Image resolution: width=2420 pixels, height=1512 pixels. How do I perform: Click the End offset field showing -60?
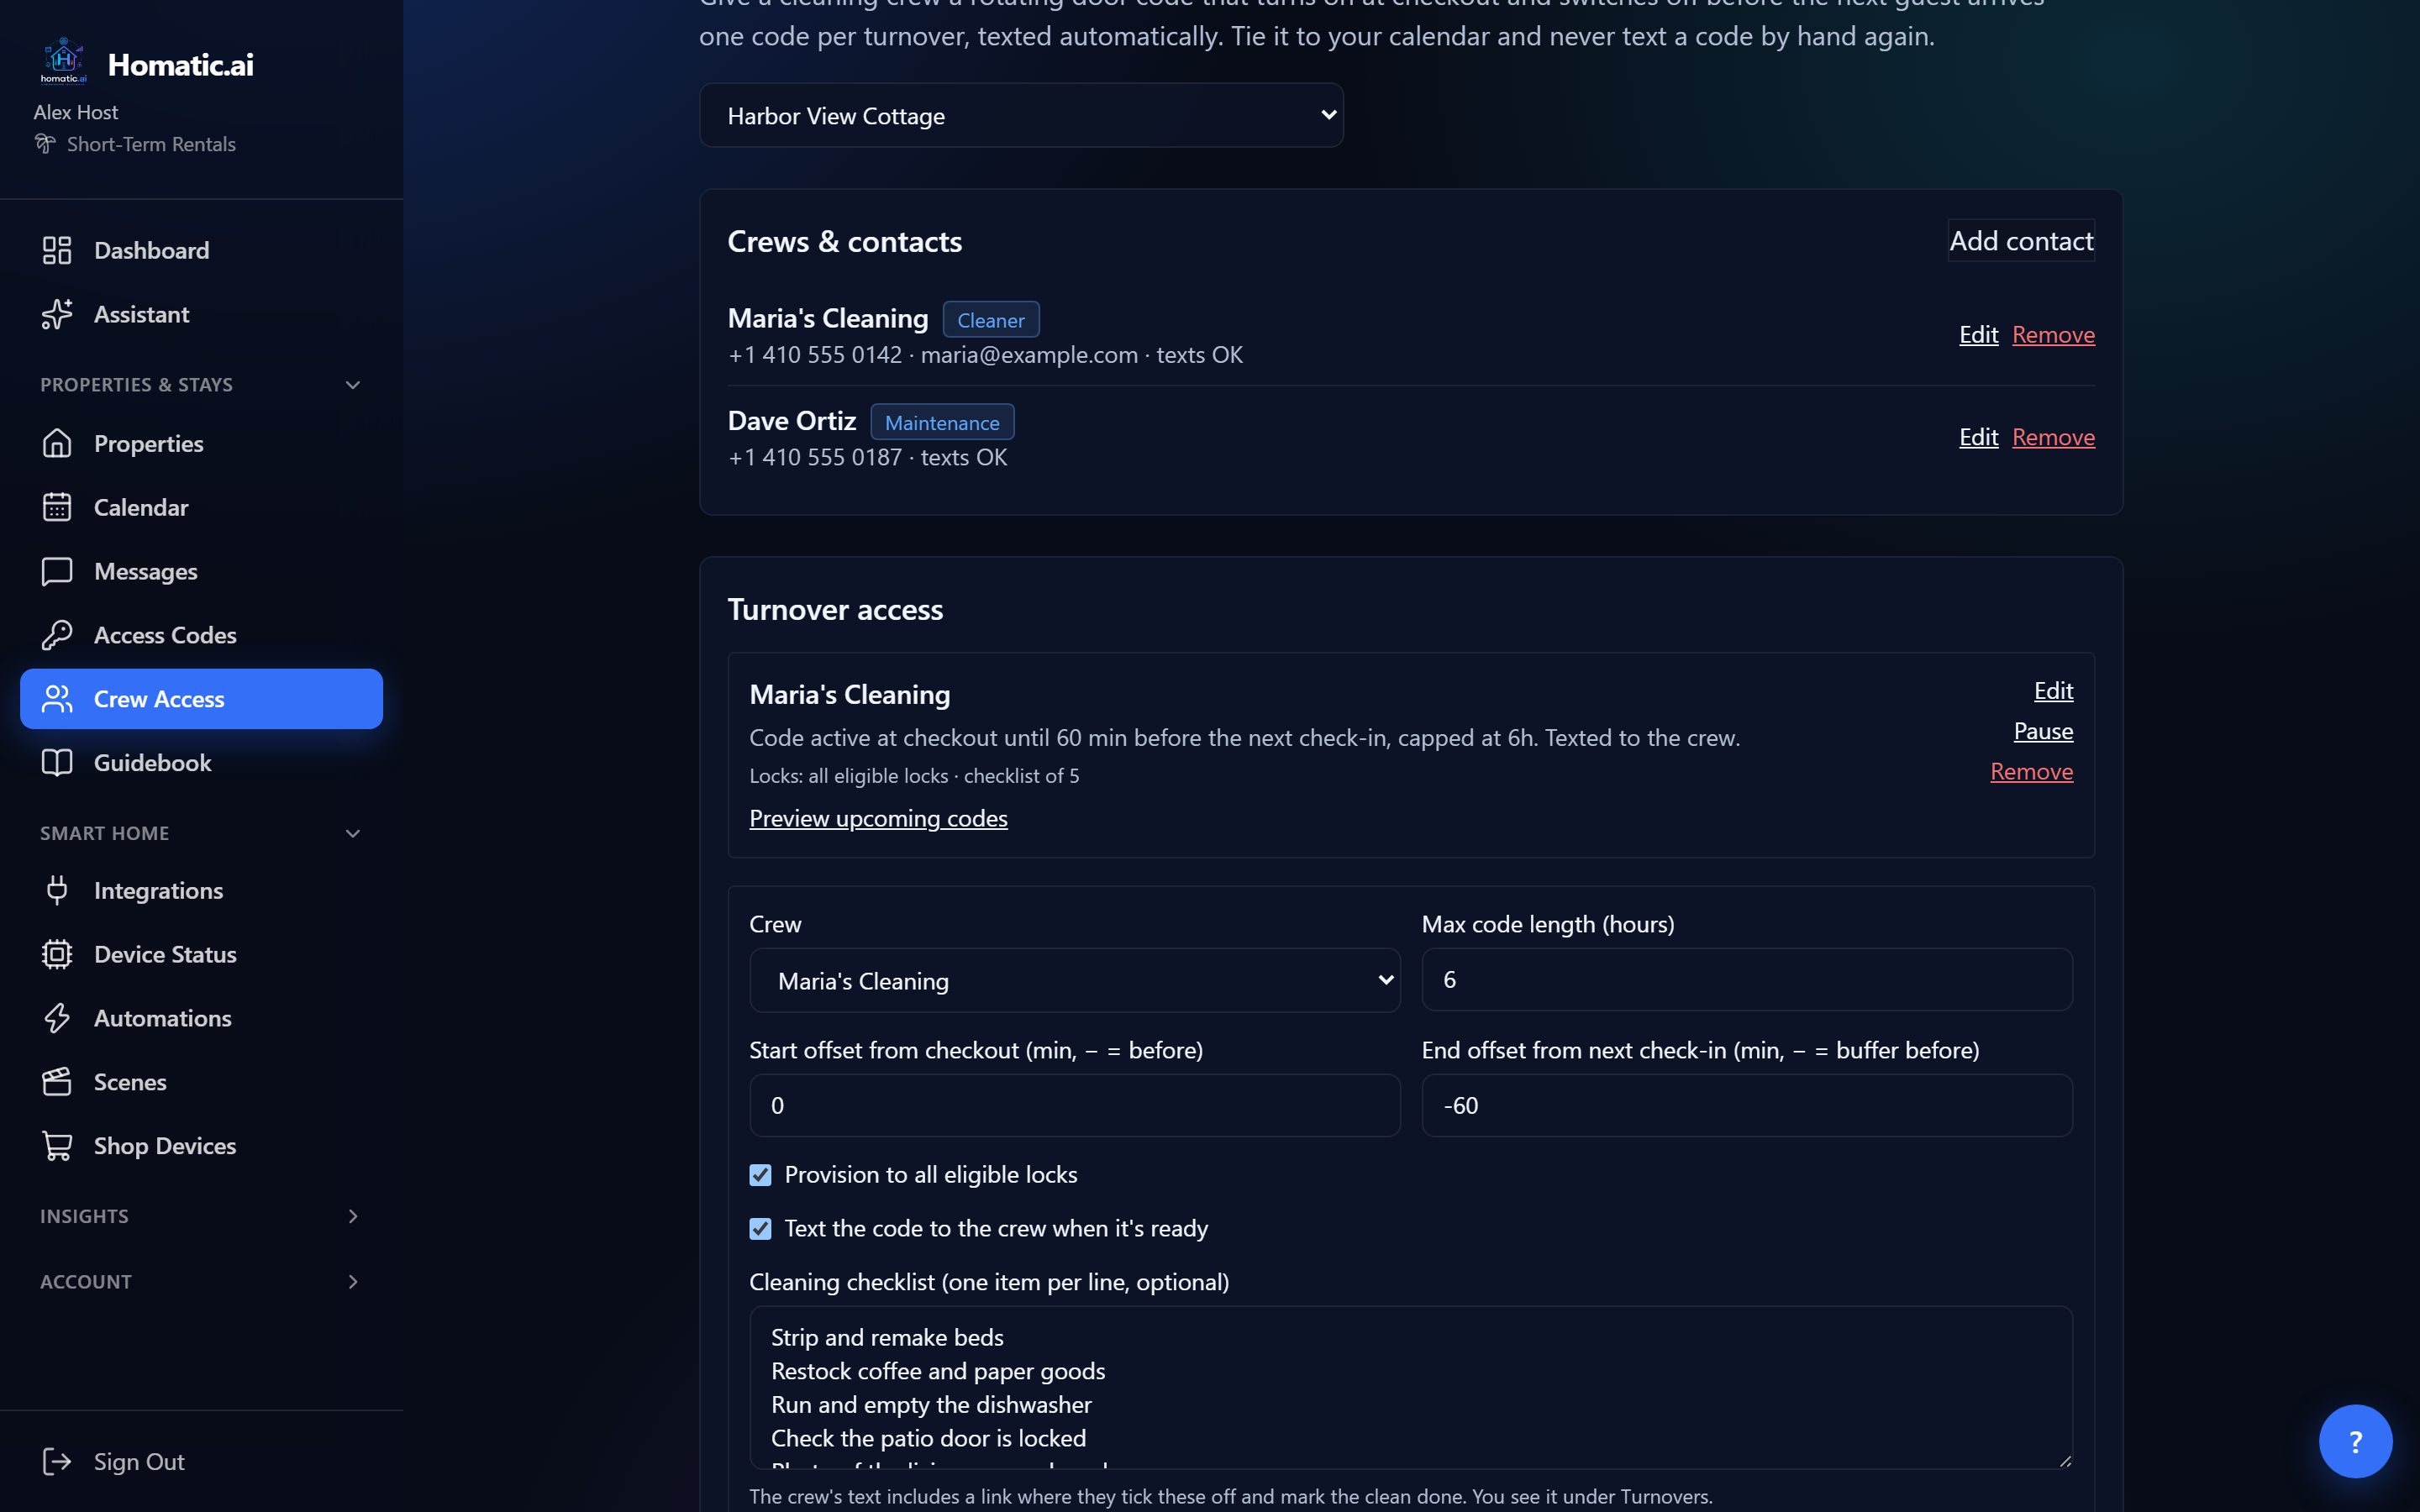(x=1747, y=1105)
